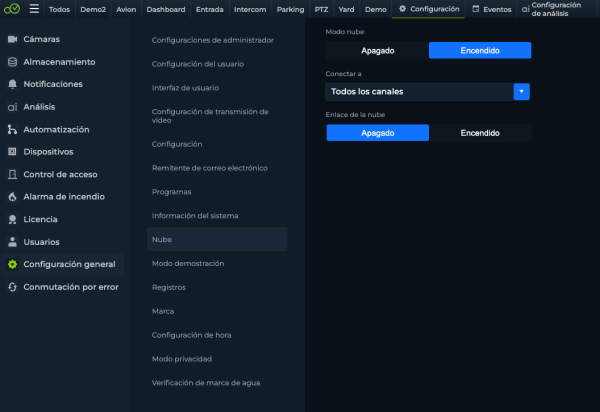Switch to the Dashboard tab
600x412 pixels.
(166, 9)
